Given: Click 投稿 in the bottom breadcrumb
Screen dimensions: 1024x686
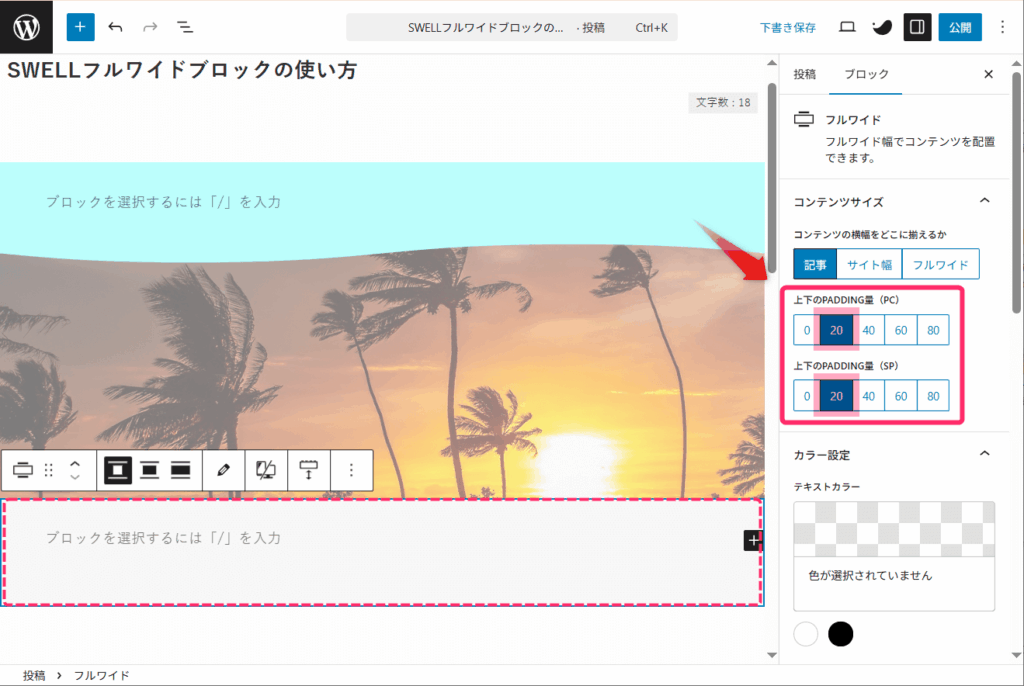Looking at the screenshot, I should 34,676.
